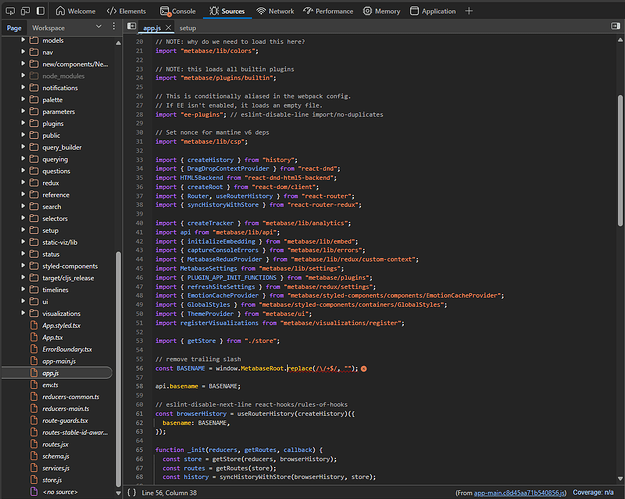
Task: Open route-guards.tsx file icon
Action: coord(34,420)
